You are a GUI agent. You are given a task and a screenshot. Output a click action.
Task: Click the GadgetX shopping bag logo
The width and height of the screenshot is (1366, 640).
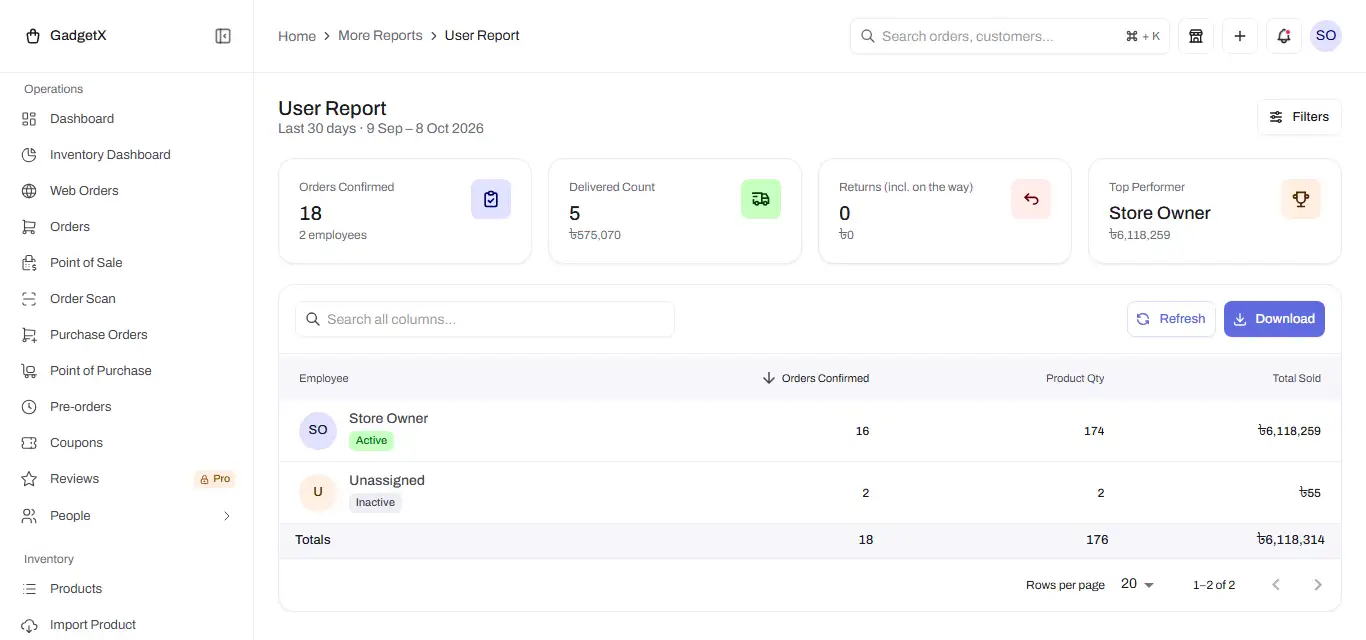33,36
